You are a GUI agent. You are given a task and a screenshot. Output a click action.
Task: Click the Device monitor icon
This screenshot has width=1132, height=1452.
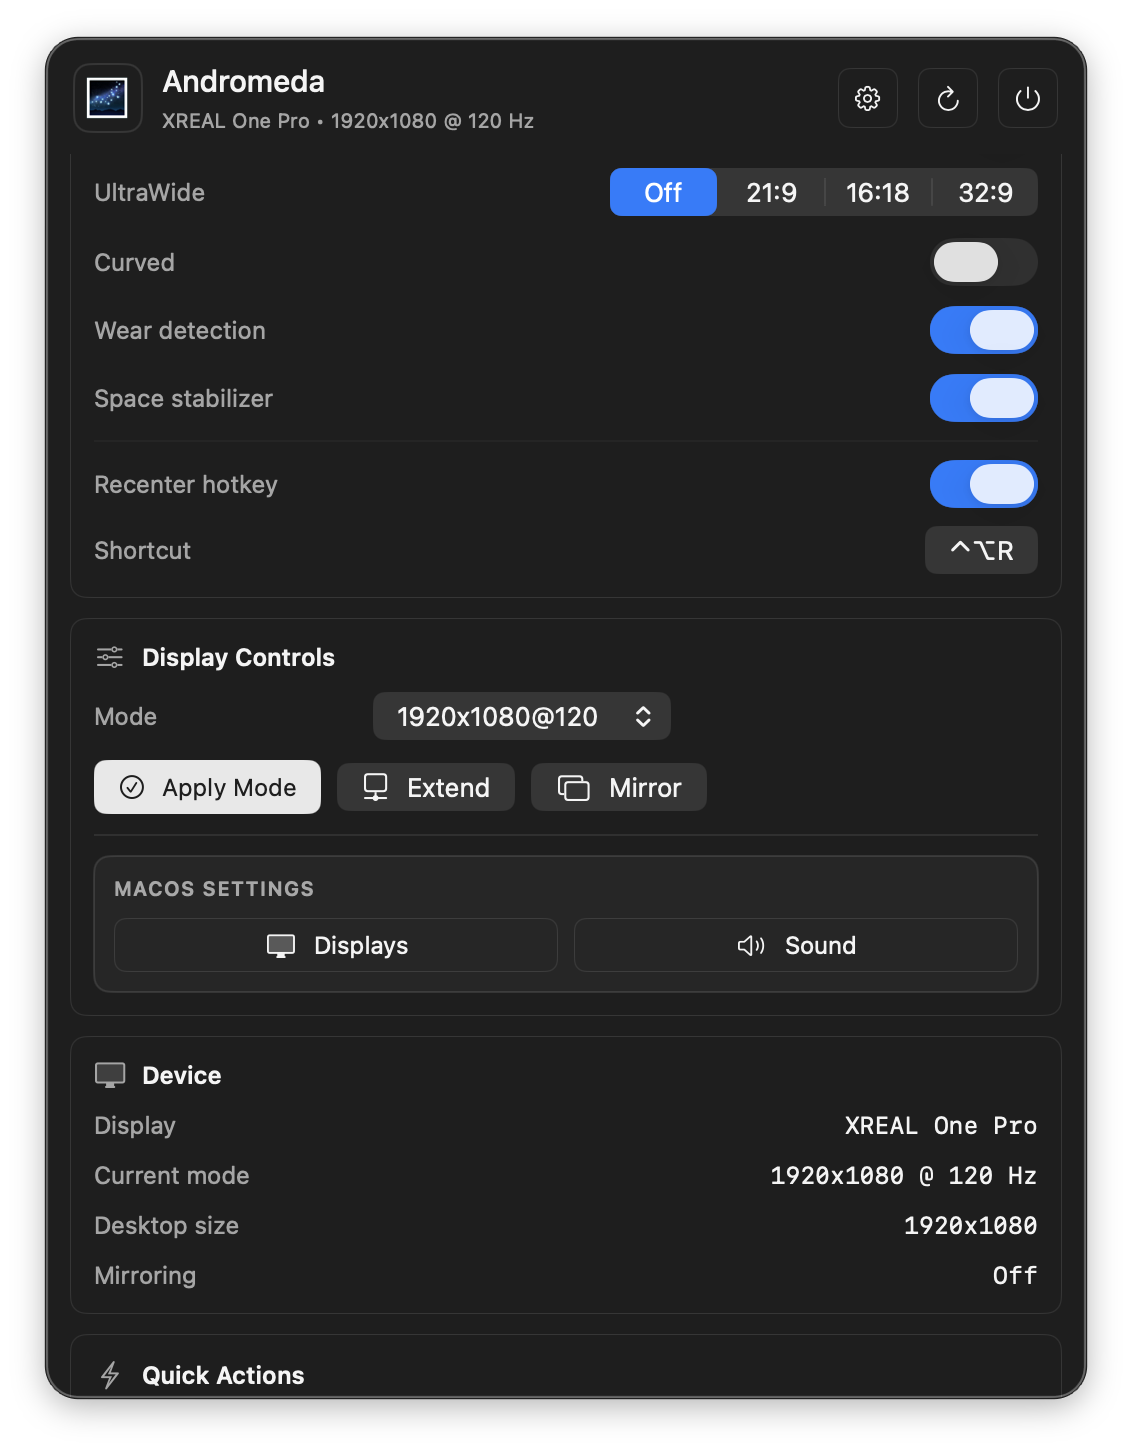(110, 1075)
